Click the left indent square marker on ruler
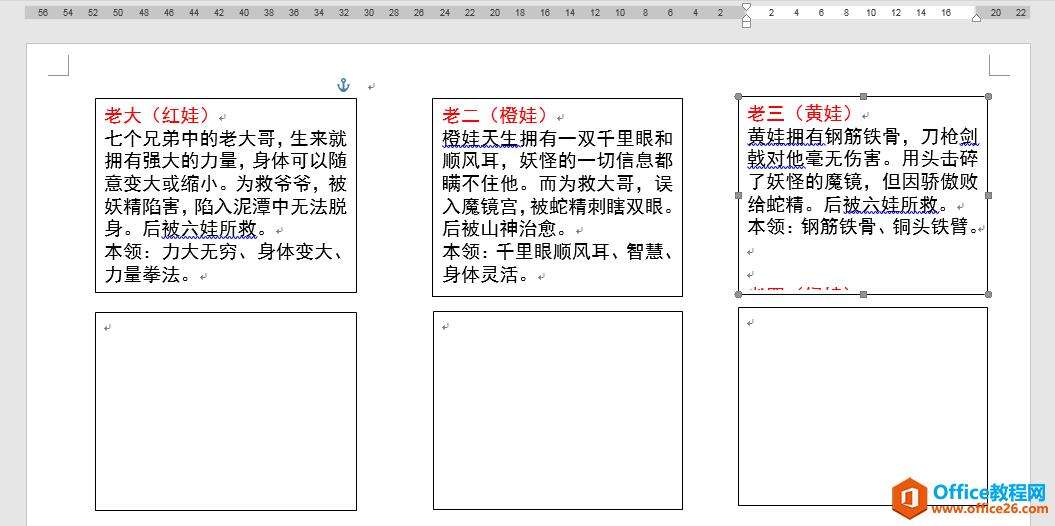 pos(746,23)
